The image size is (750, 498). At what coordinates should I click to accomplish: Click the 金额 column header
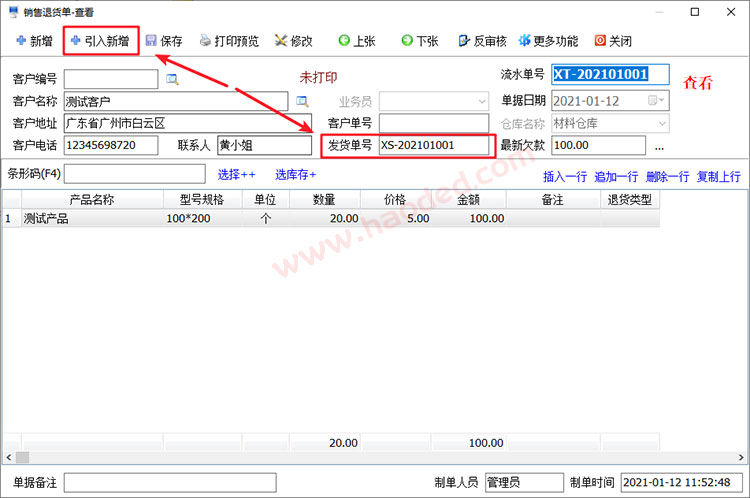click(x=468, y=199)
